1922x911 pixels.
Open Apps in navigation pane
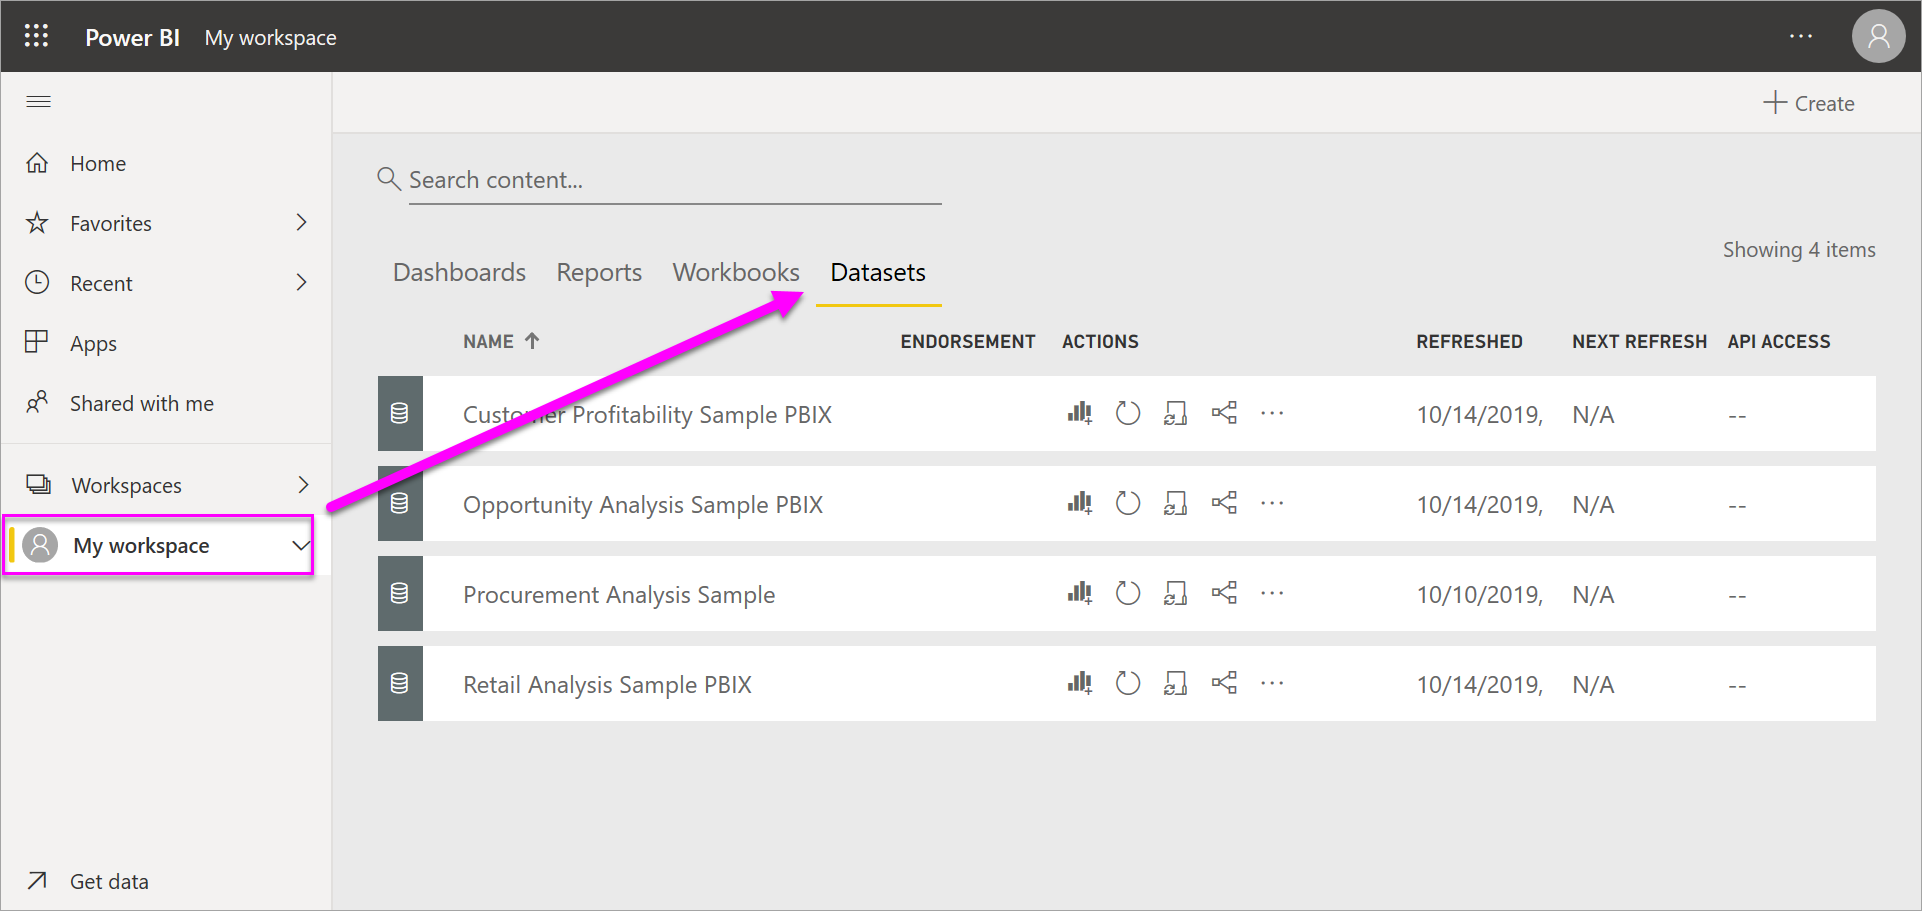coord(93,343)
